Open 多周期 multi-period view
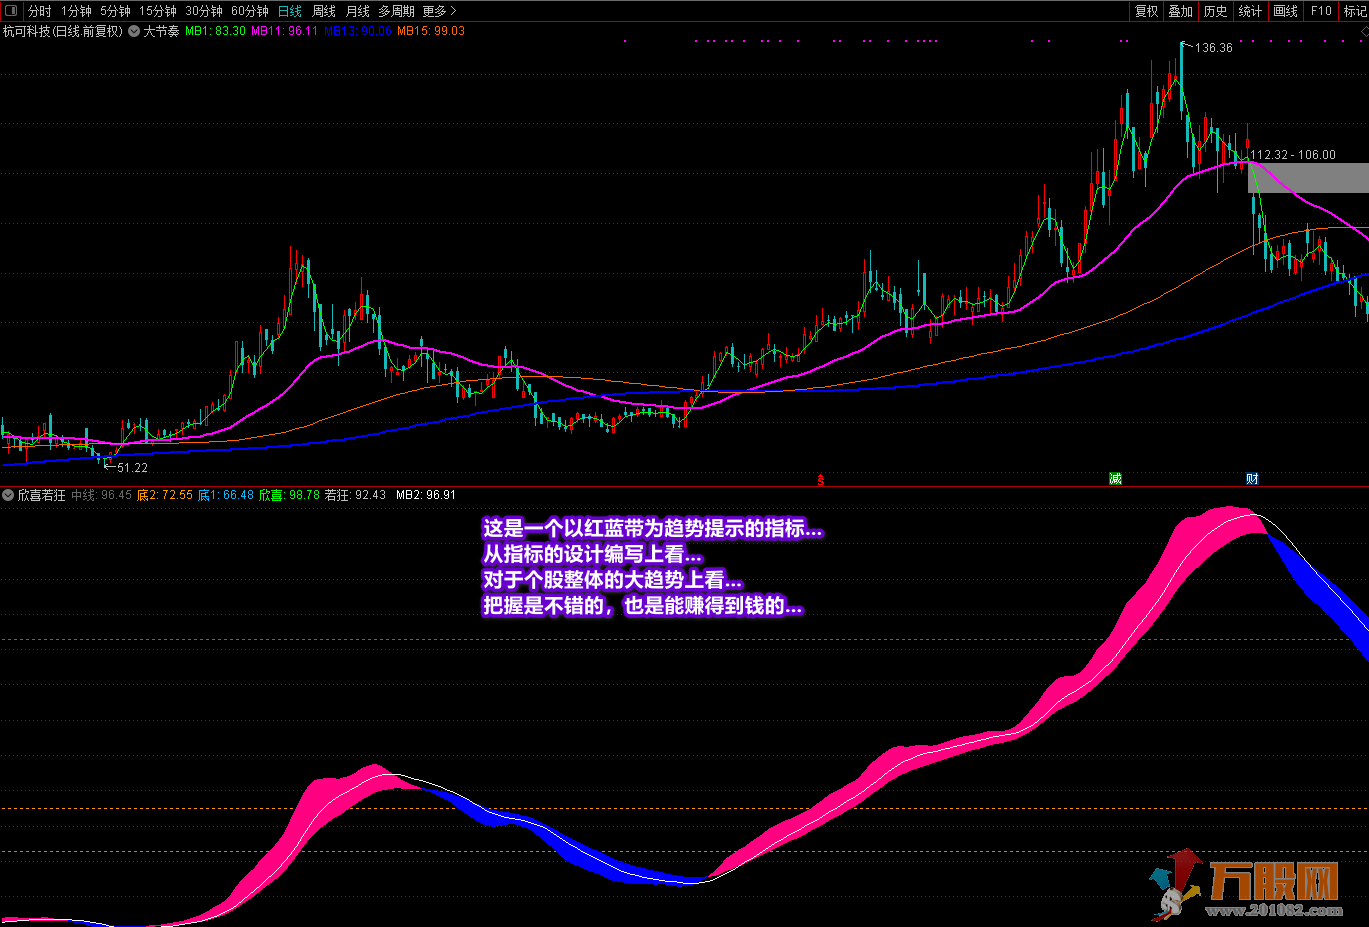The image size is (1369, 927). (x=396, y=11)
